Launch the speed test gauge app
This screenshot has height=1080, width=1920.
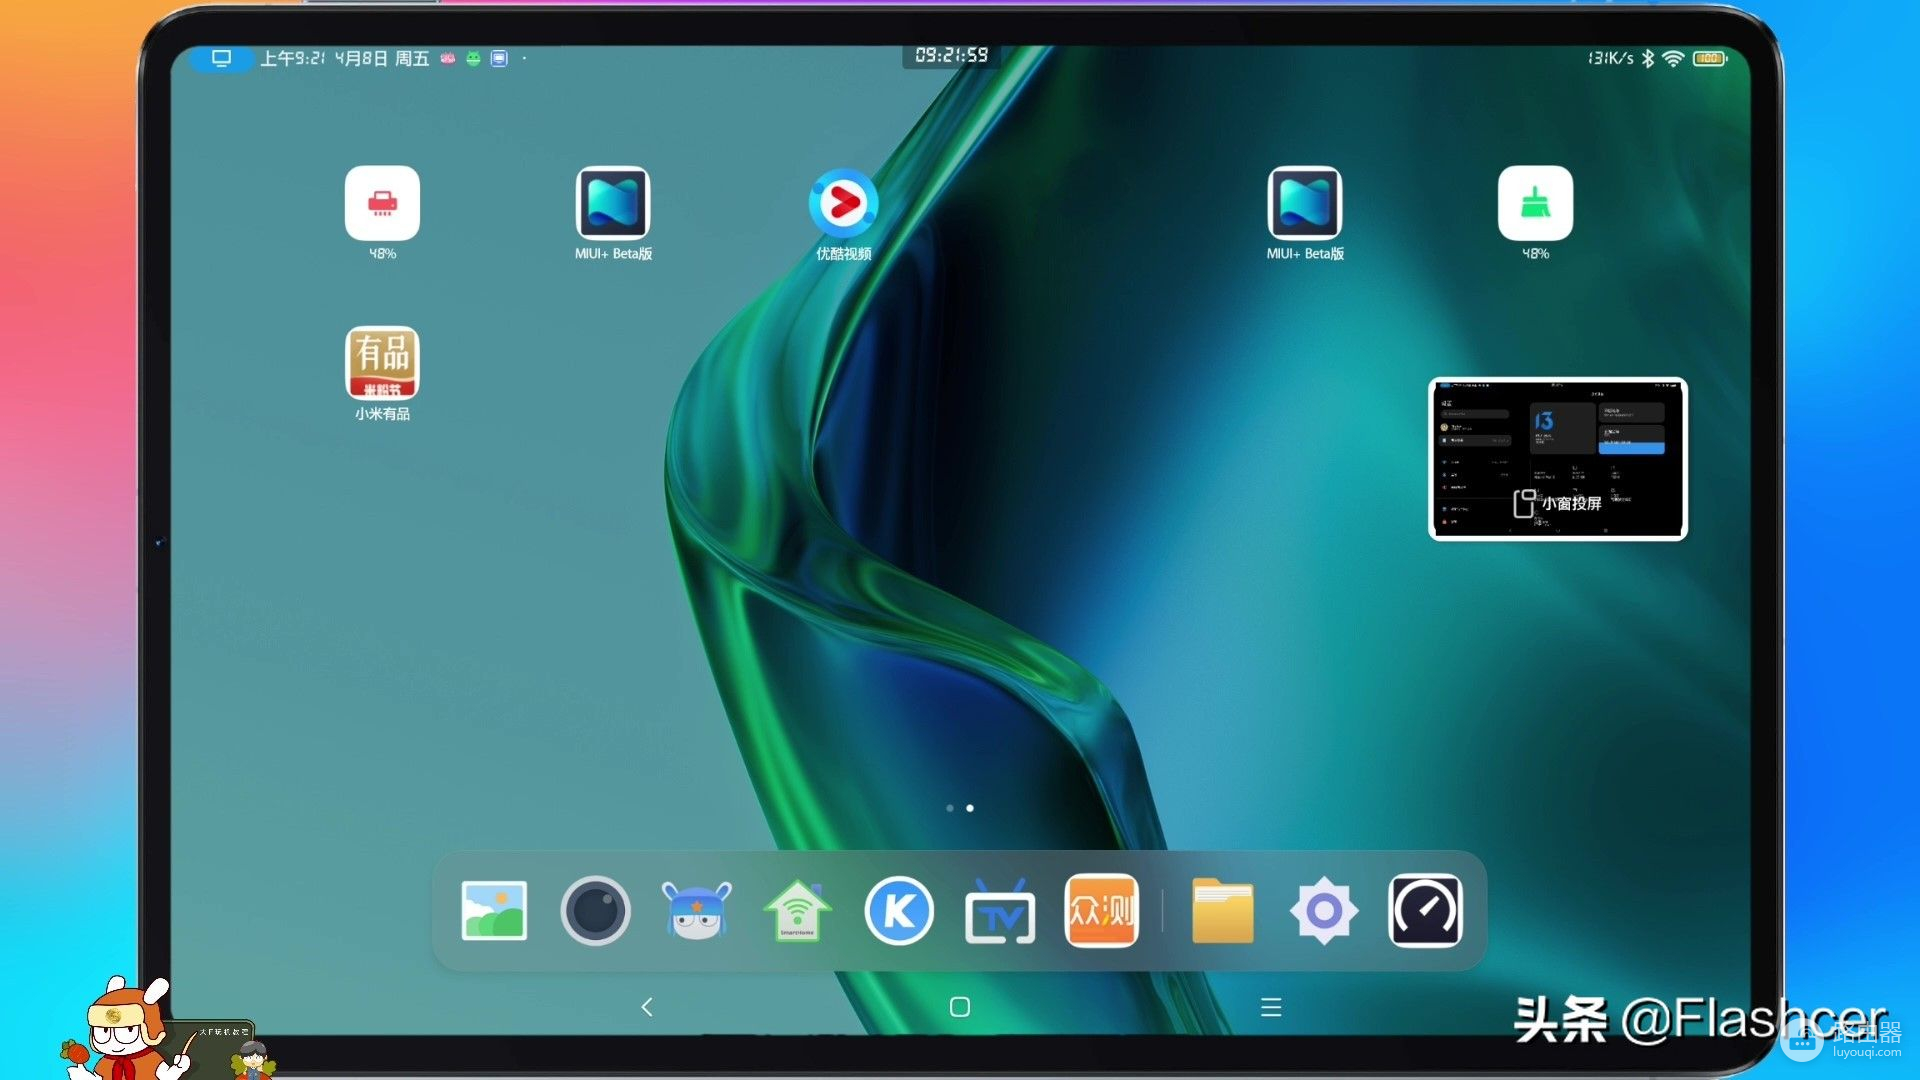tap(1425, 910)
